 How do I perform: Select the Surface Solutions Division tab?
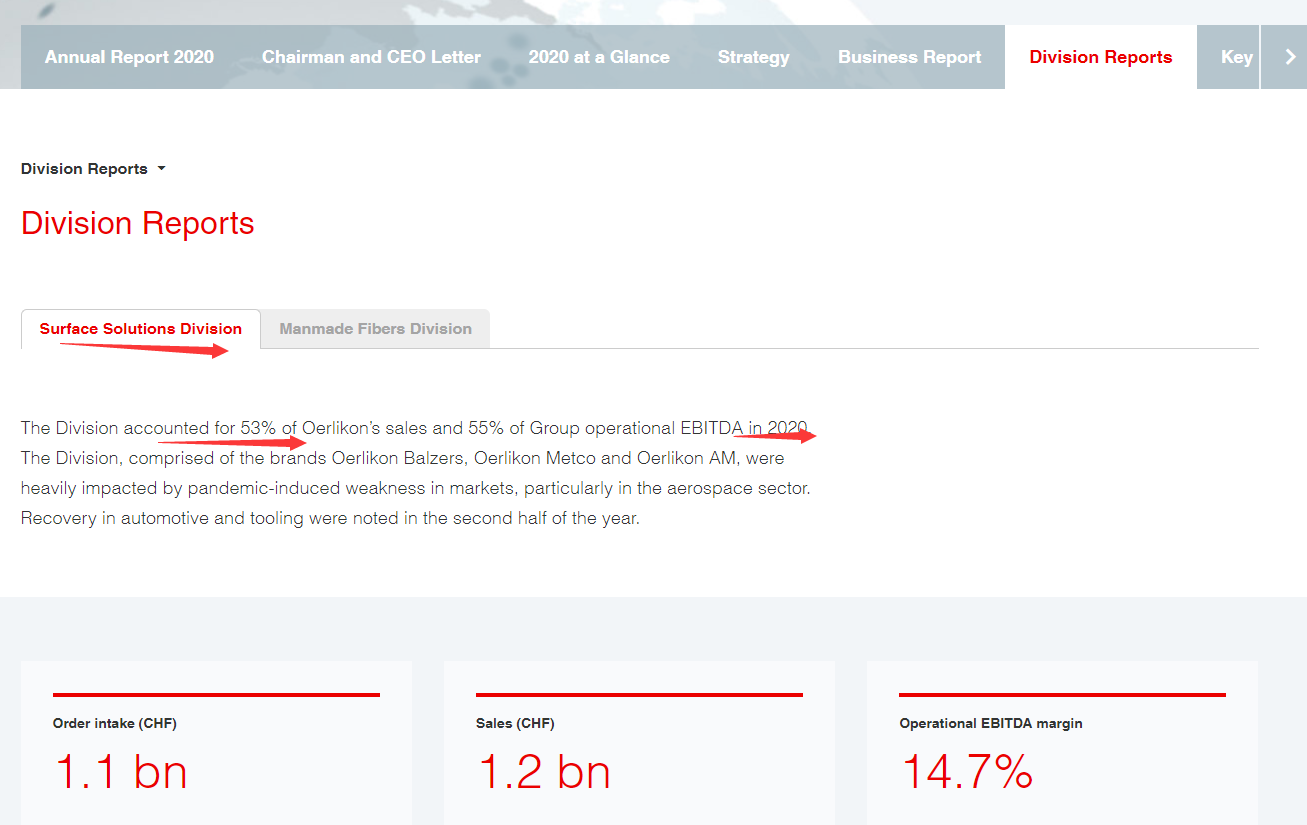point(141,329)
